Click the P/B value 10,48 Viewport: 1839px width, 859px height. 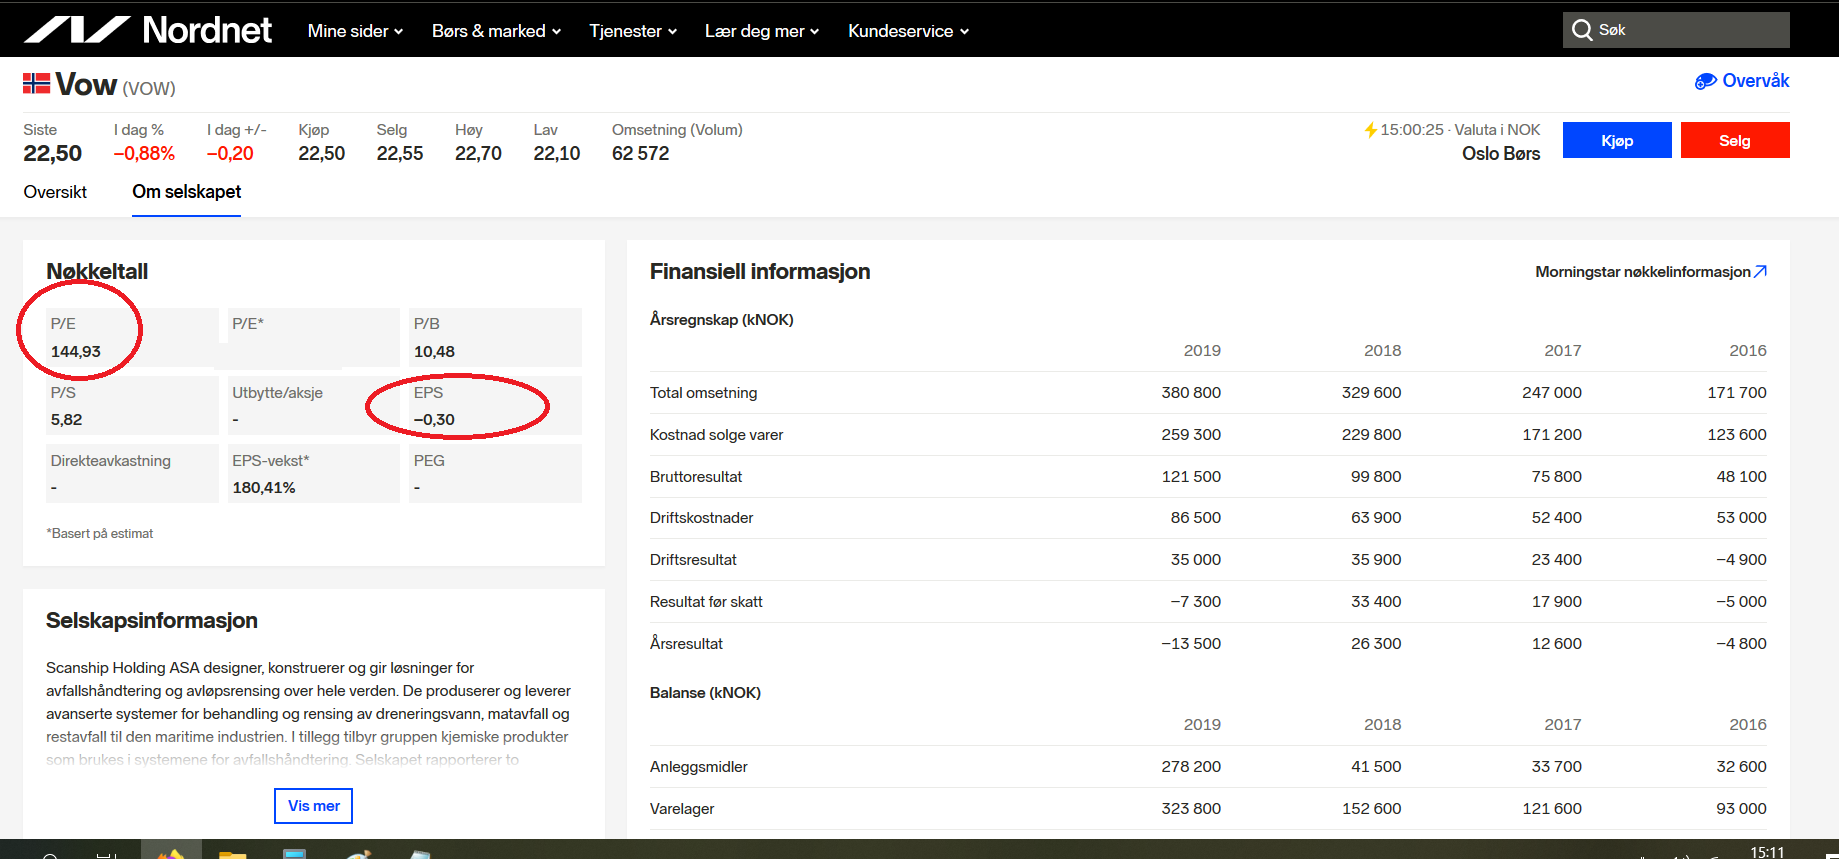(434, 352)
